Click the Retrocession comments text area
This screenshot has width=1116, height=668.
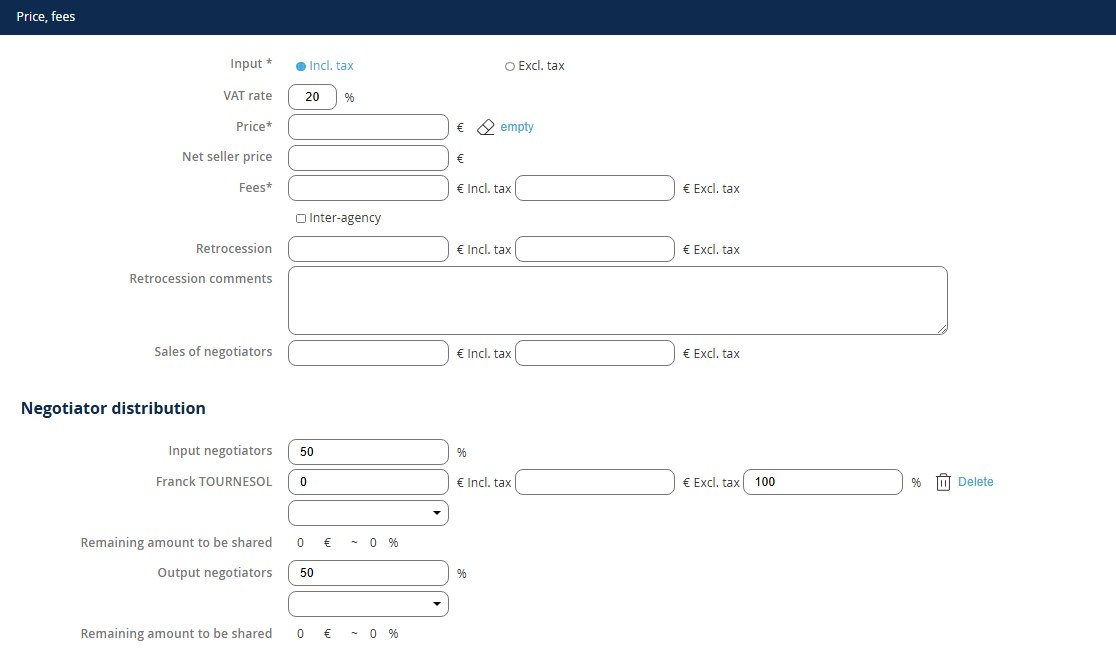click(x=617, y=300)
